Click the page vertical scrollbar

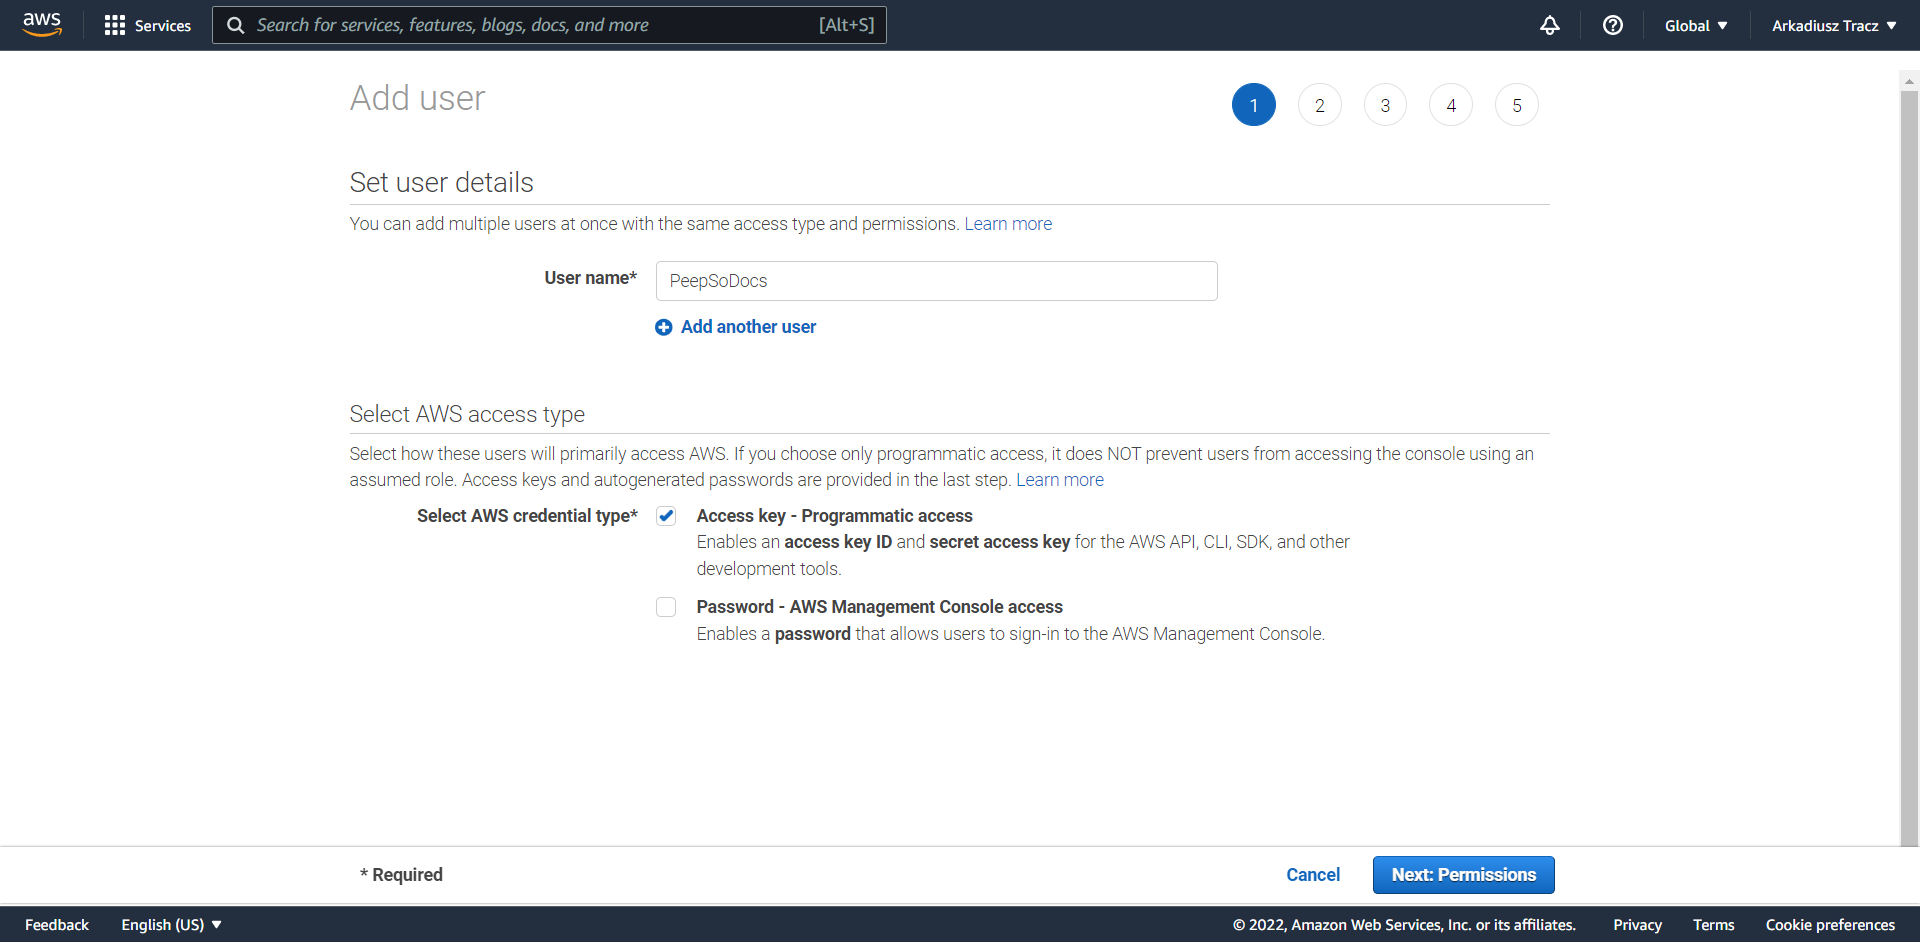(1909, 468)
